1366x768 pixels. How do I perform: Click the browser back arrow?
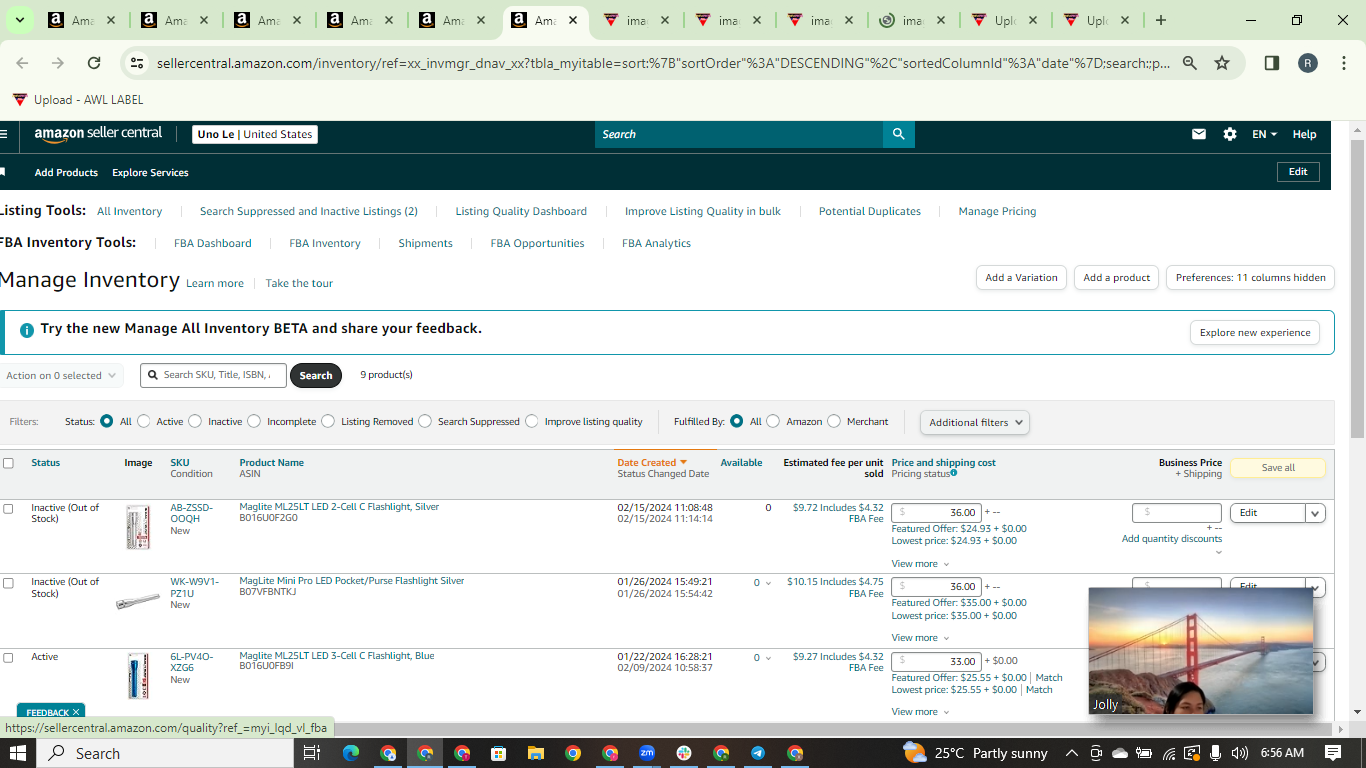click(22, 63)
